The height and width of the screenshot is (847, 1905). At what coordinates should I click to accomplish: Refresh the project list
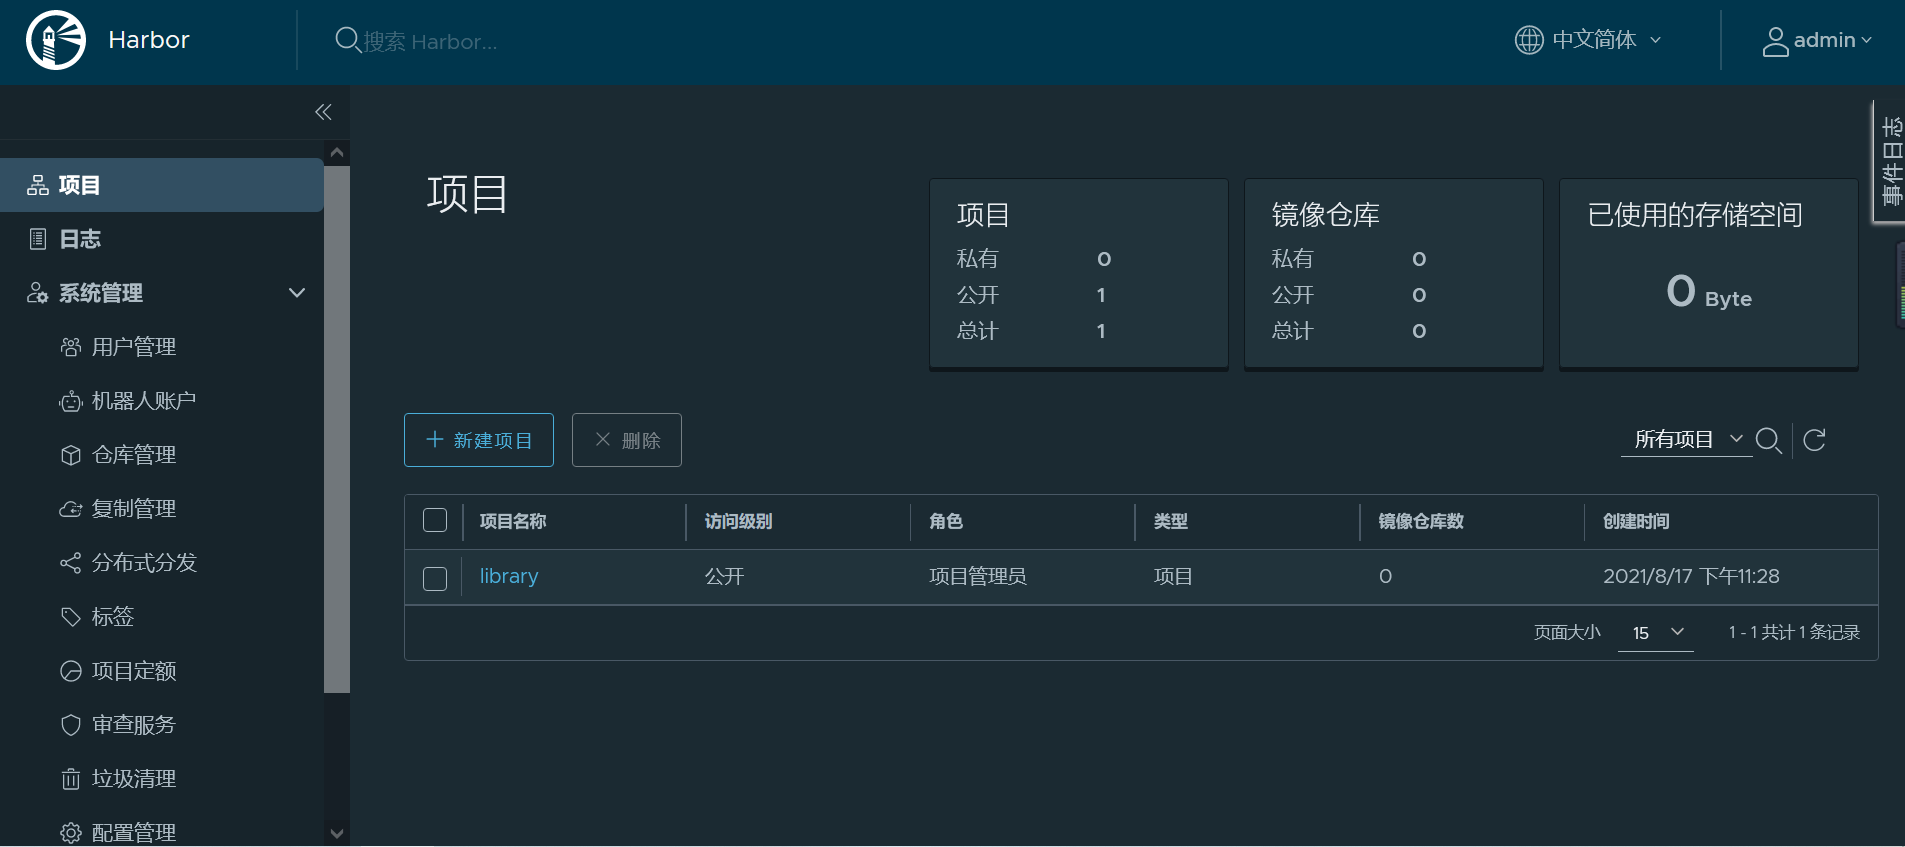1814,440
